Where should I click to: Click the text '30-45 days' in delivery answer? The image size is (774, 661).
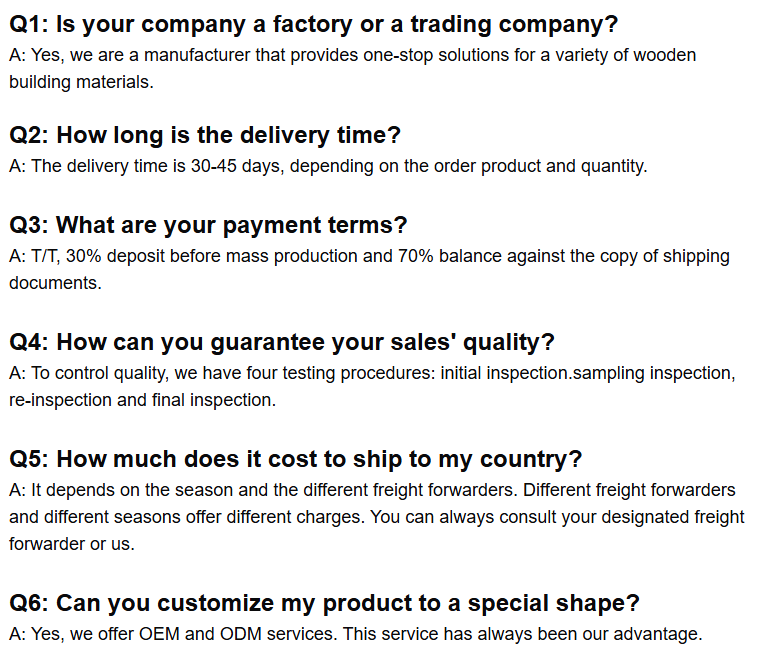coord(237,166)
